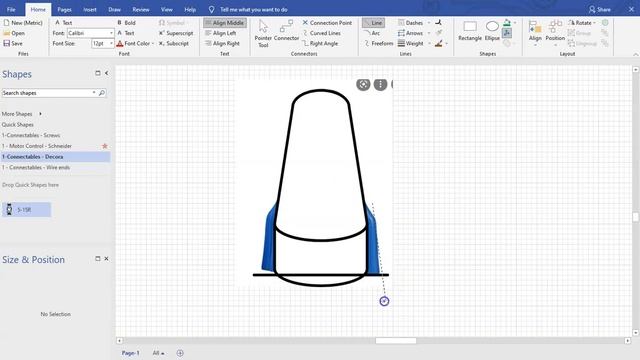
Task: Close the Size & Position panel
Action: (107, 259)
